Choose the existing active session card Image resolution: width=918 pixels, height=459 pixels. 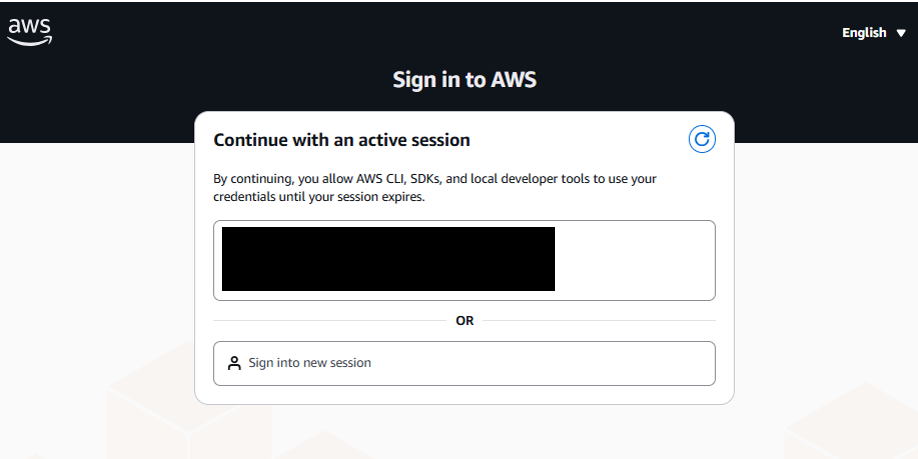(x=464, y=260)
